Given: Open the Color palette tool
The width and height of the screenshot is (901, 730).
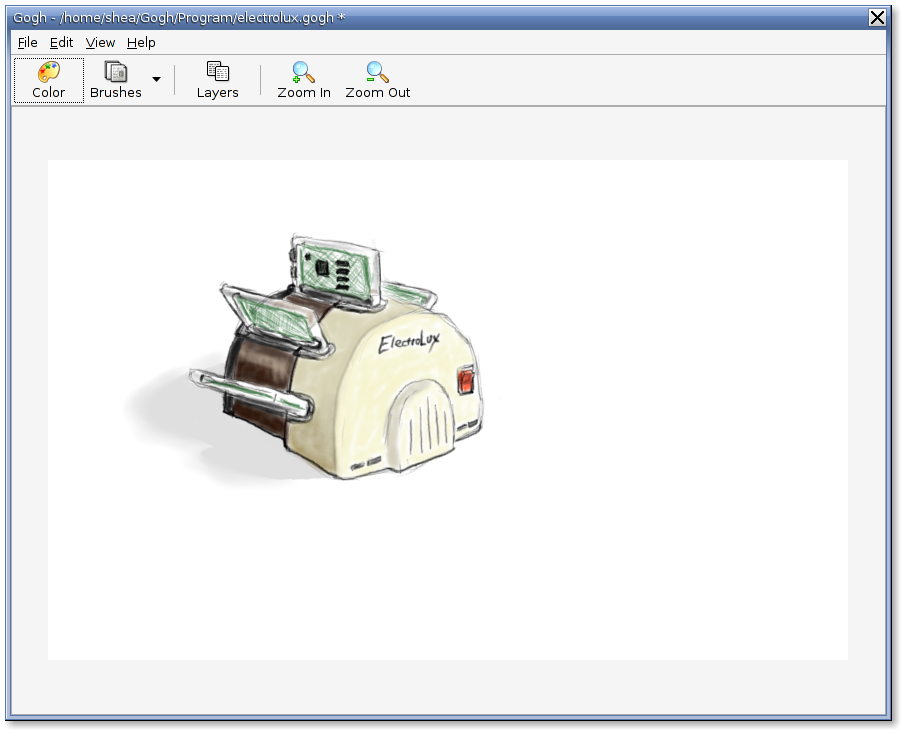Looking at the screenshot, I should (x=49, y=80).
